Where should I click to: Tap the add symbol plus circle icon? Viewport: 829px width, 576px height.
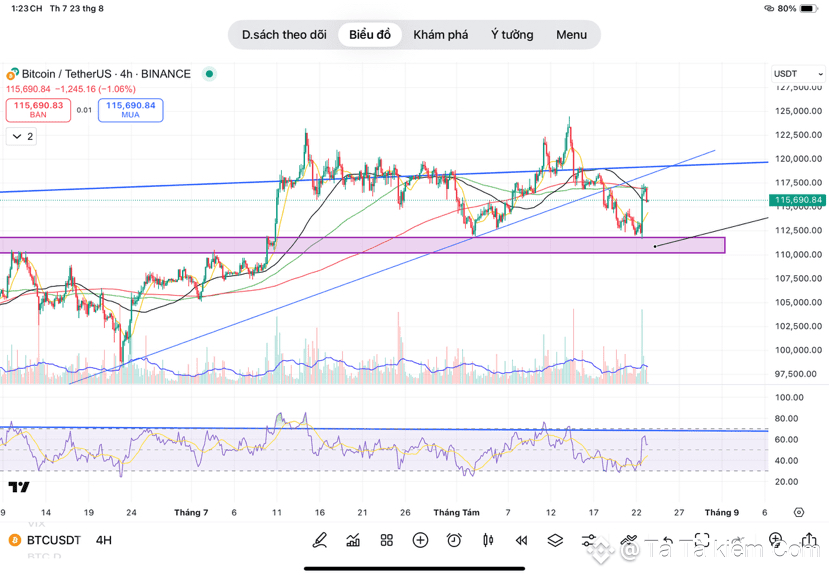pyautogui.click(x=420, y=540)
